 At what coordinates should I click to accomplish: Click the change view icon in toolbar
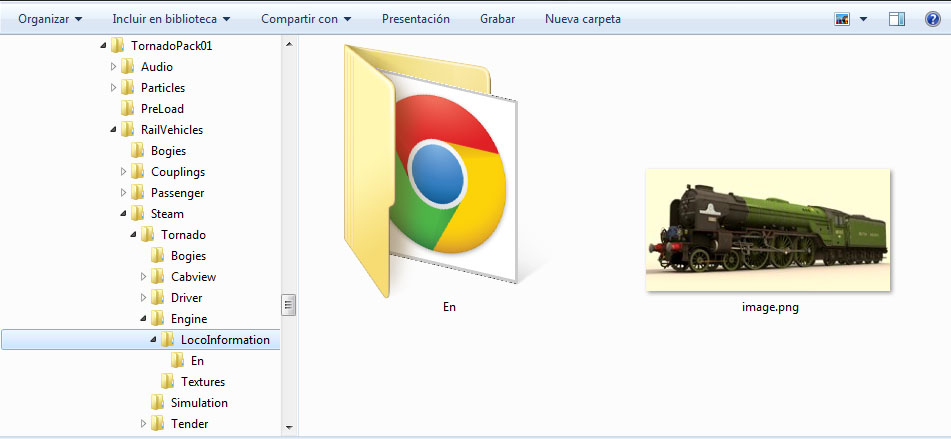click(842, 19)
